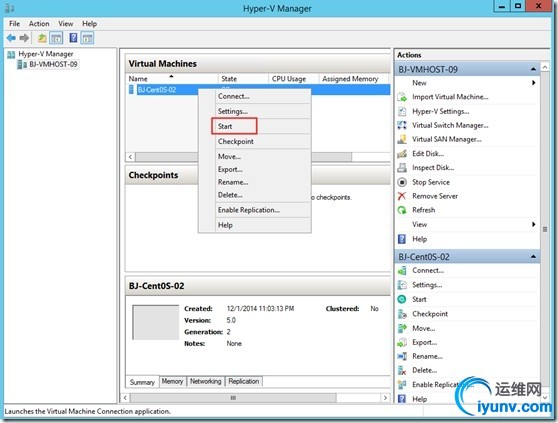
Task: Open the Help menu in the menu bar
Action: pos(89,23)
